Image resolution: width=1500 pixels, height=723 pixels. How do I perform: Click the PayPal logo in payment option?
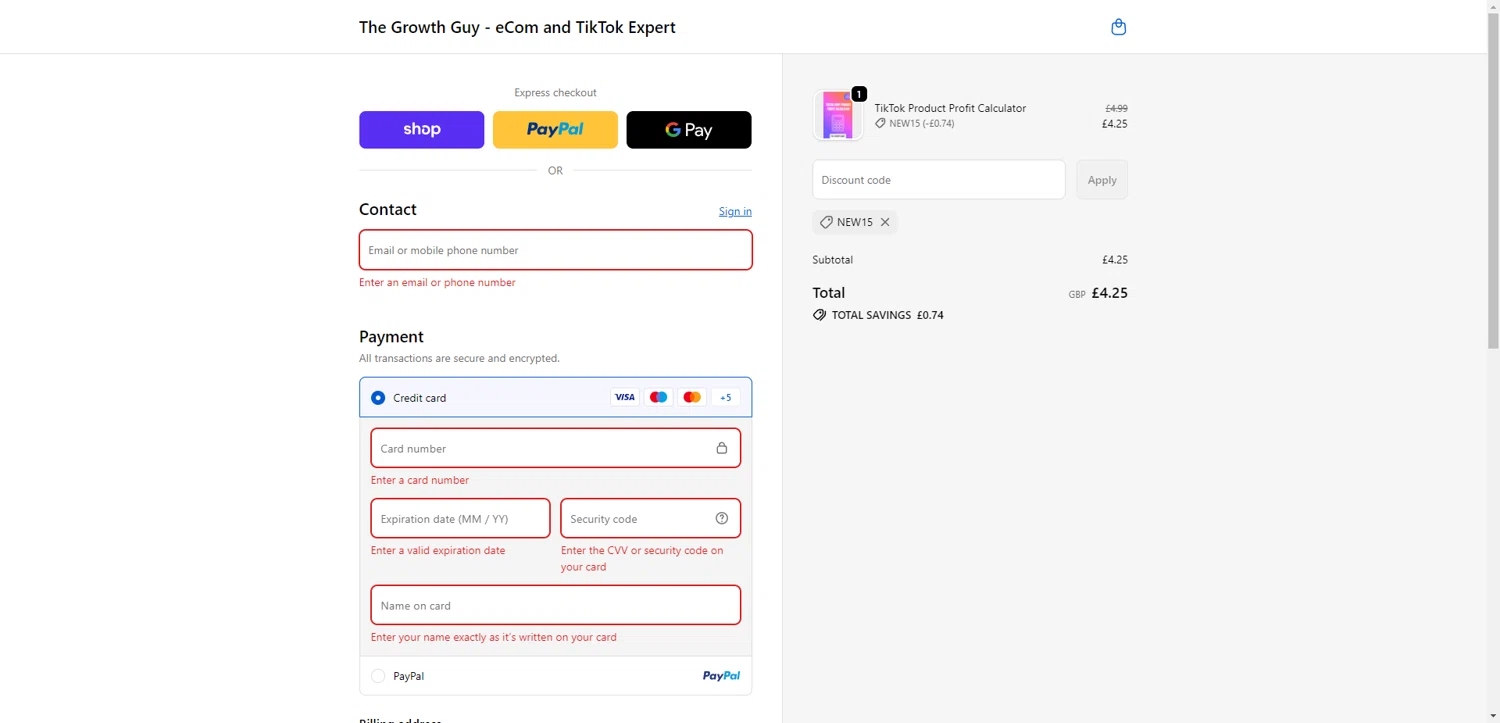tap(721, 676)
